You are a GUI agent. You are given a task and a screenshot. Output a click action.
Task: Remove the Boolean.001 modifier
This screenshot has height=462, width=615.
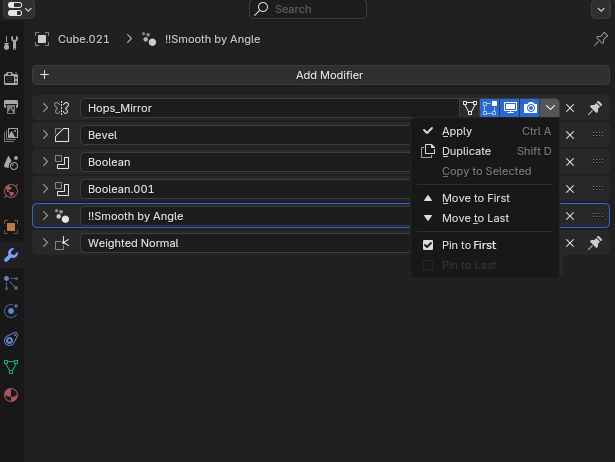tap(570, 189)
